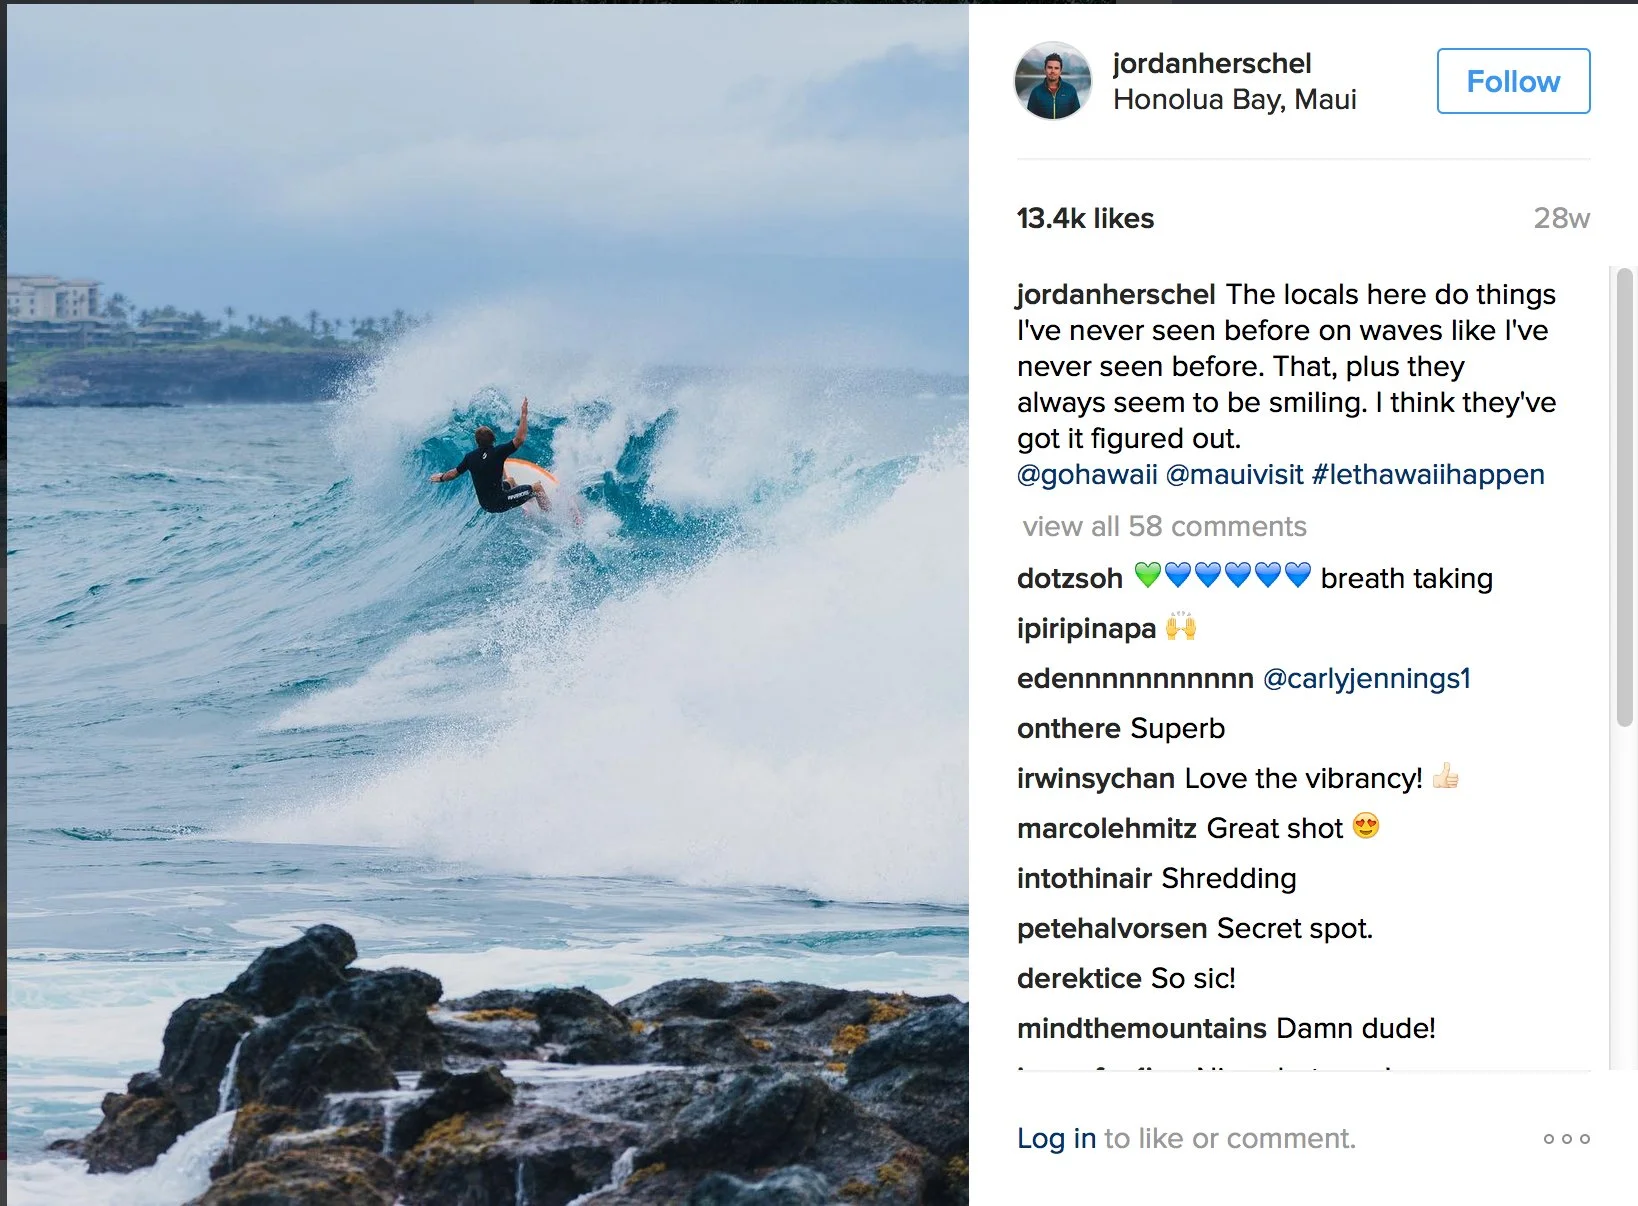Click the Follow button
The height and width of the screenshot is (1206, 1638).
pyautogui.click(x=1513, y=81)
